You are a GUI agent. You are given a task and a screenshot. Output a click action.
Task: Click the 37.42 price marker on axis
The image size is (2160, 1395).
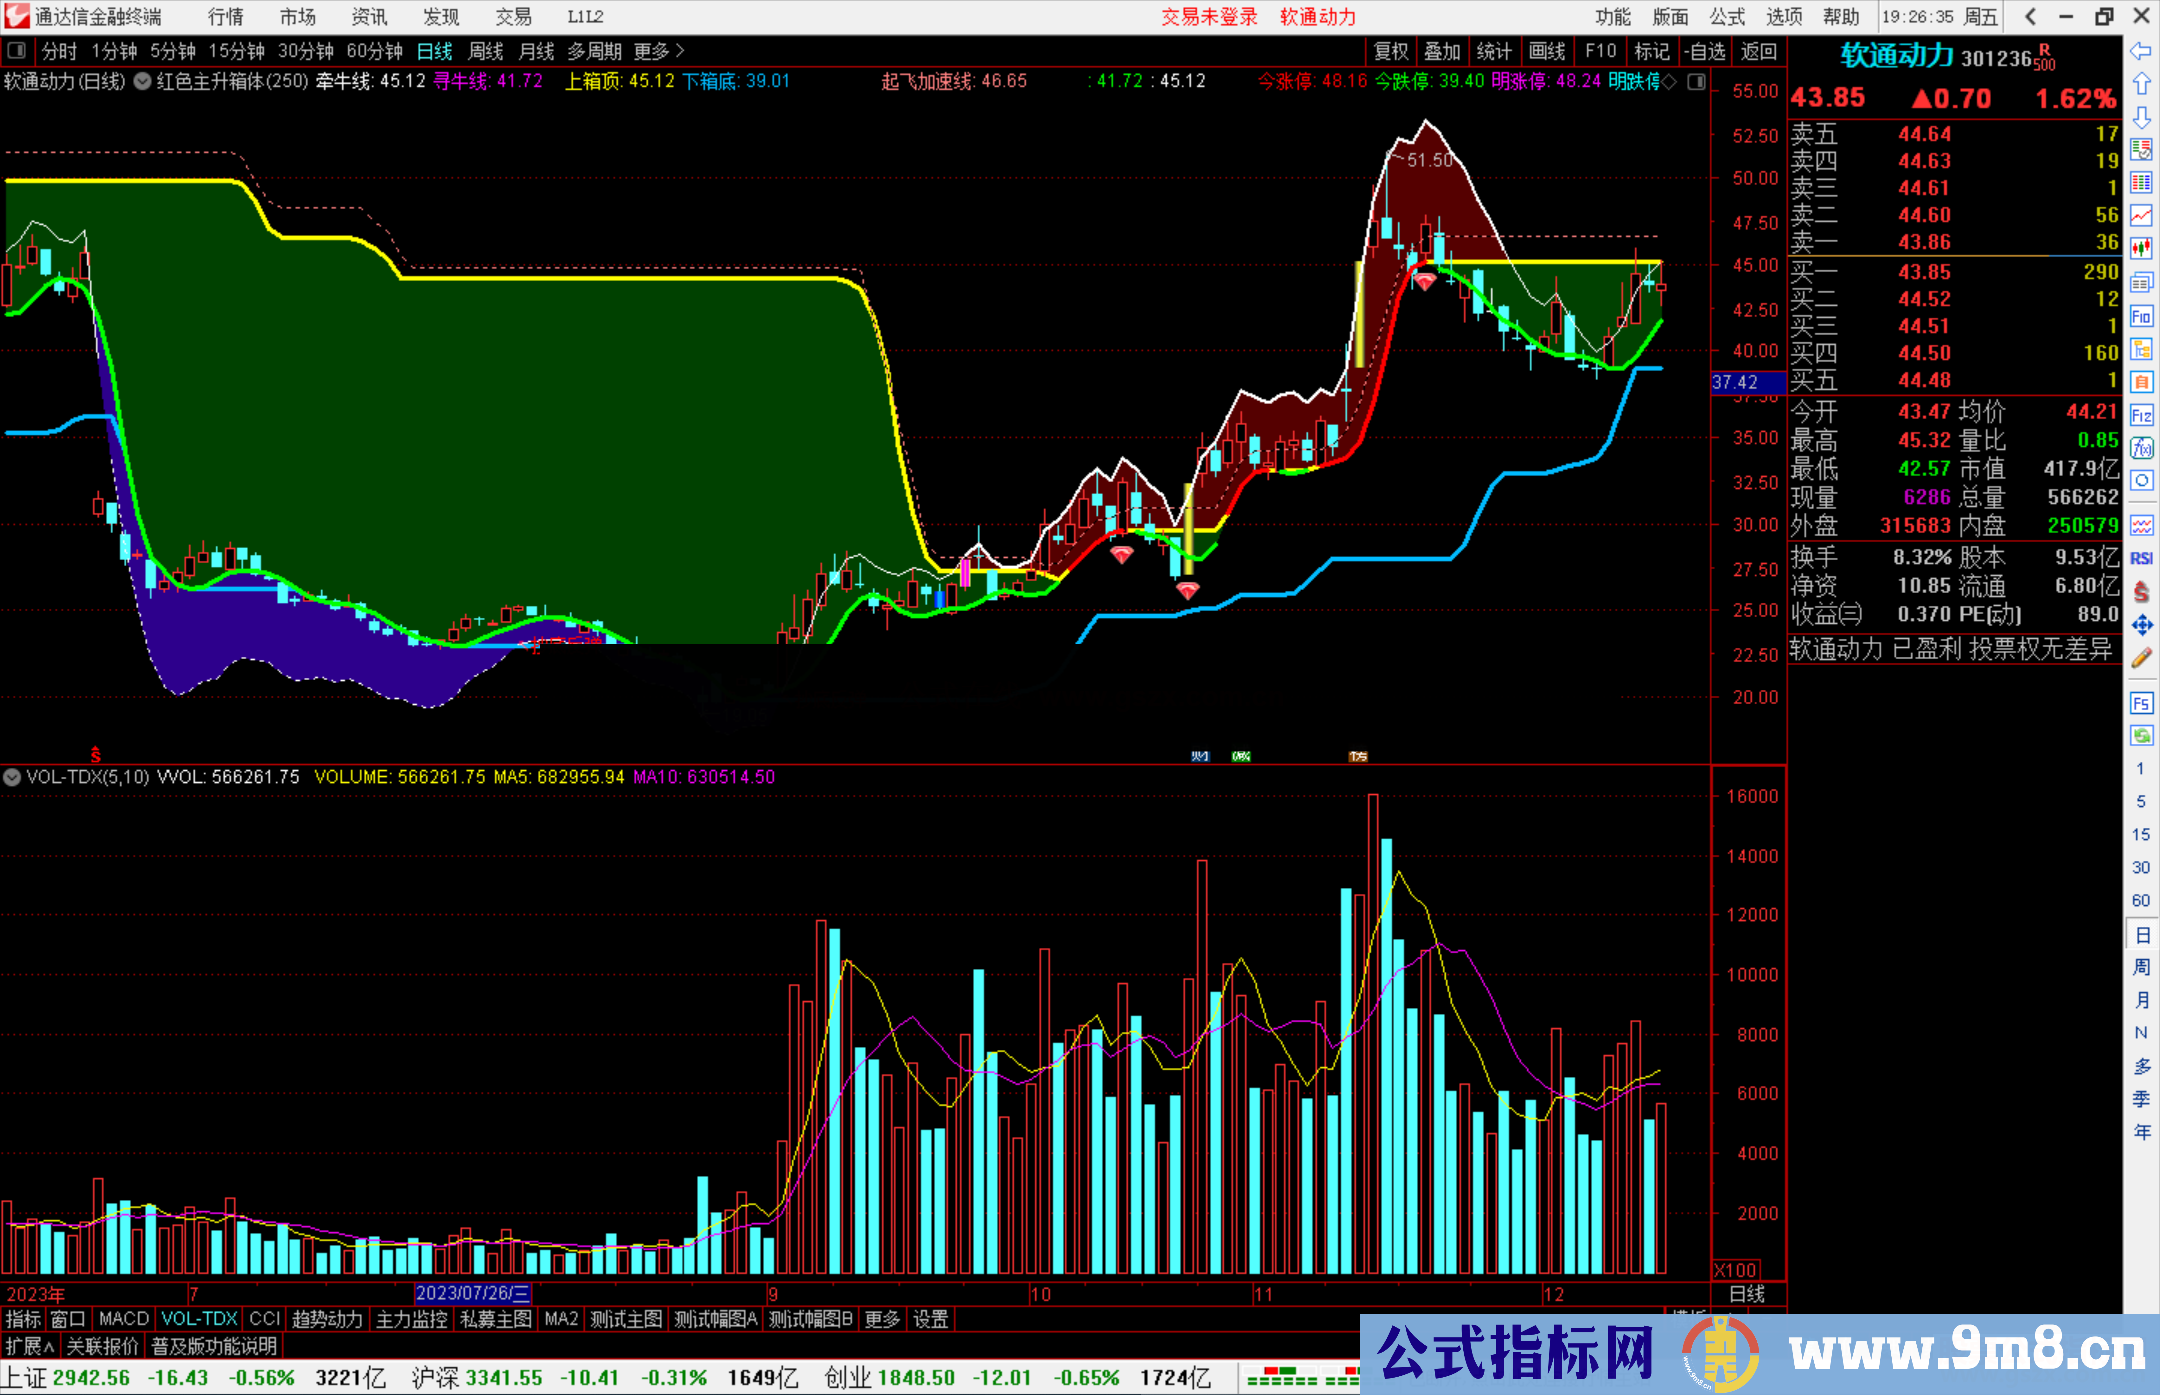coord(1736,382)
